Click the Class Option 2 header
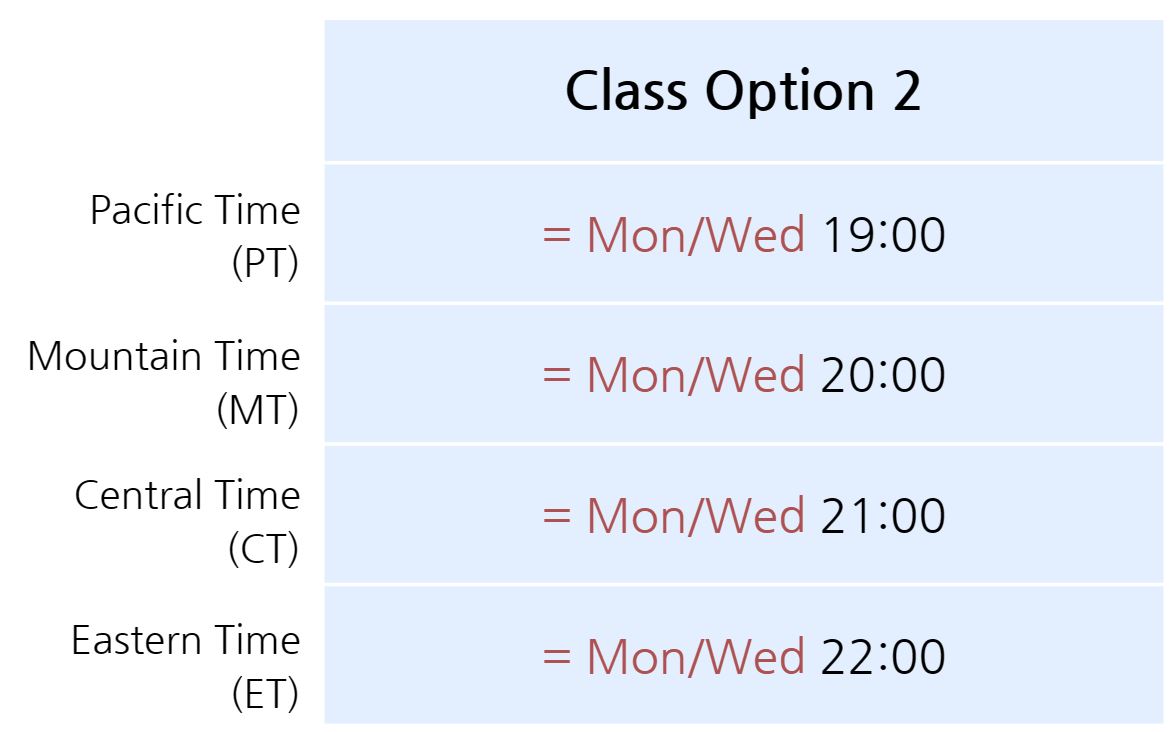Viewport: 1170px width, 732px height. 743,90
